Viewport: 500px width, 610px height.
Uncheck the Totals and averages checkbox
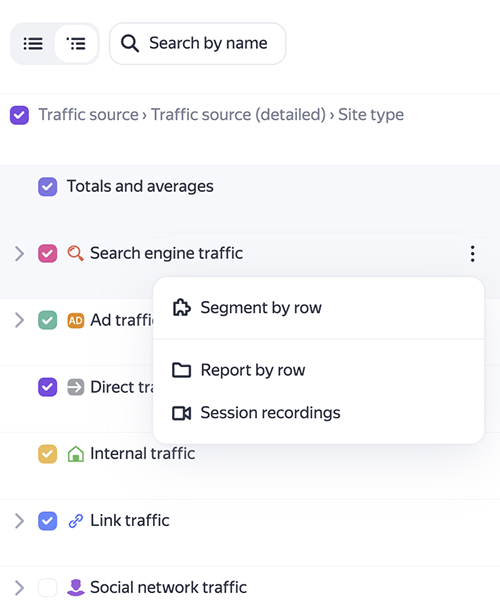tap(47, 187)
